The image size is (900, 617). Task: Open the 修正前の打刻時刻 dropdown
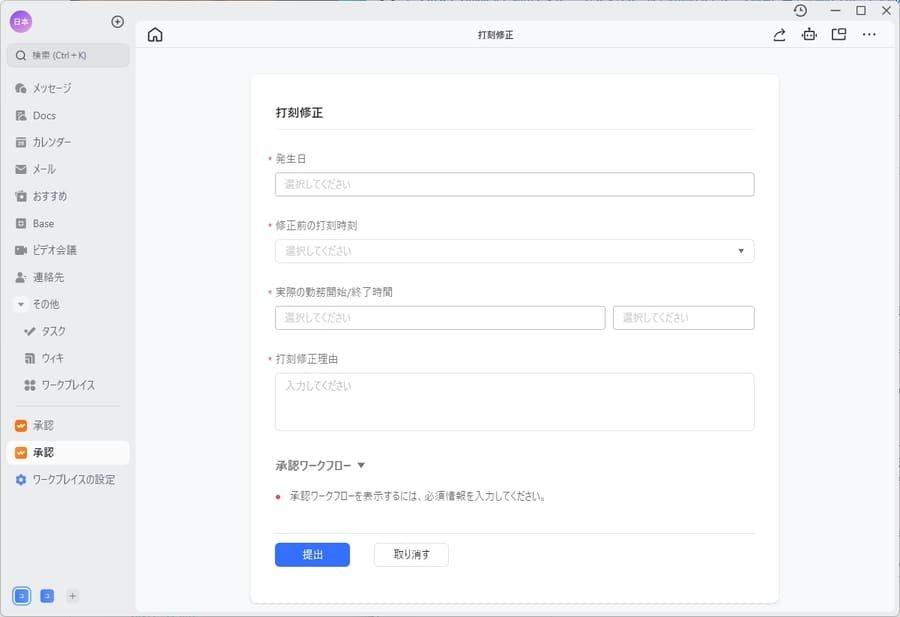point(742,250)
